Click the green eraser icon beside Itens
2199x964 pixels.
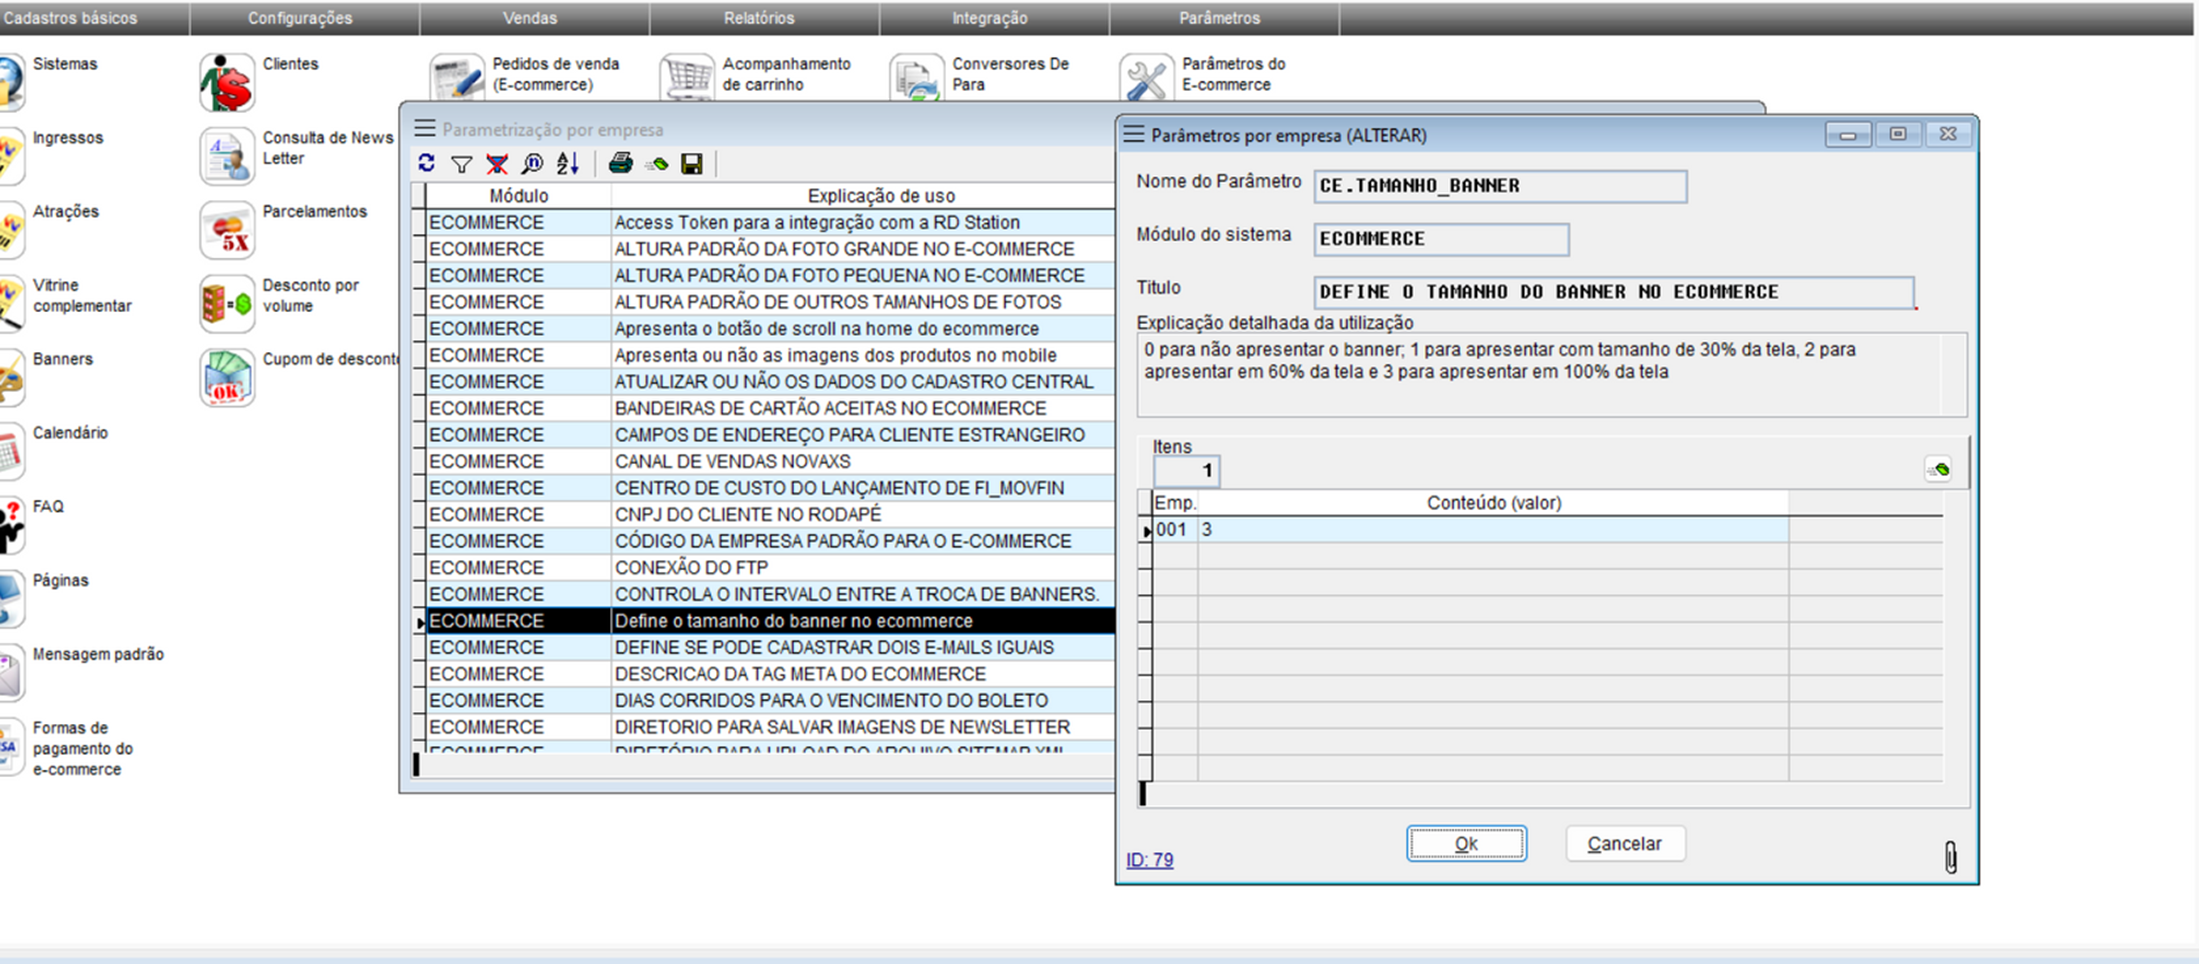point(1938,469)
